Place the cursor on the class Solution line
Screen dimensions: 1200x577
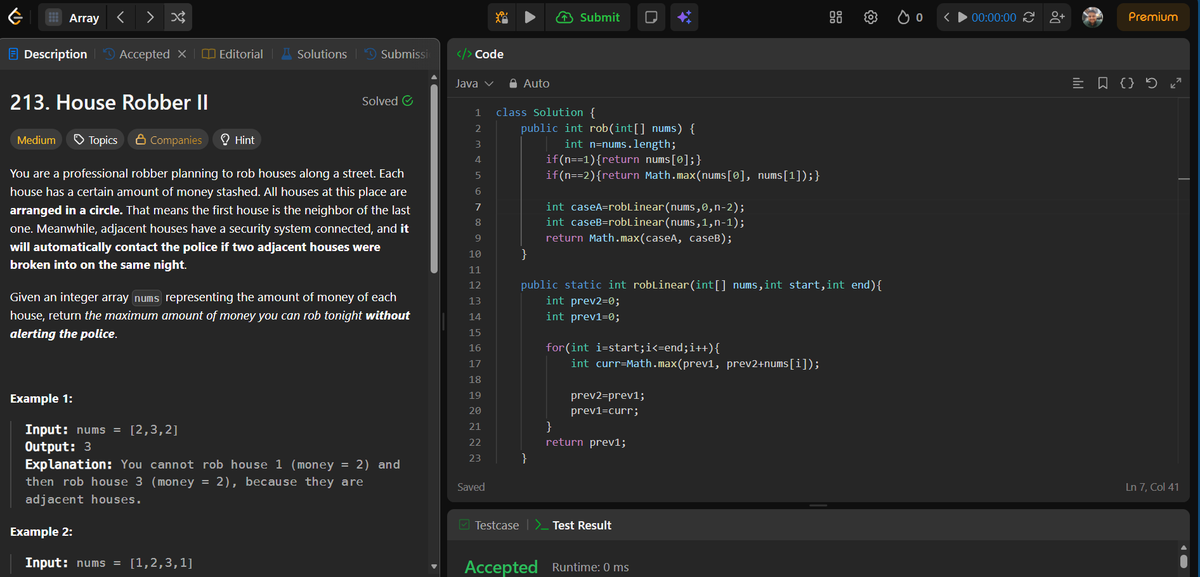pos(545,113)
